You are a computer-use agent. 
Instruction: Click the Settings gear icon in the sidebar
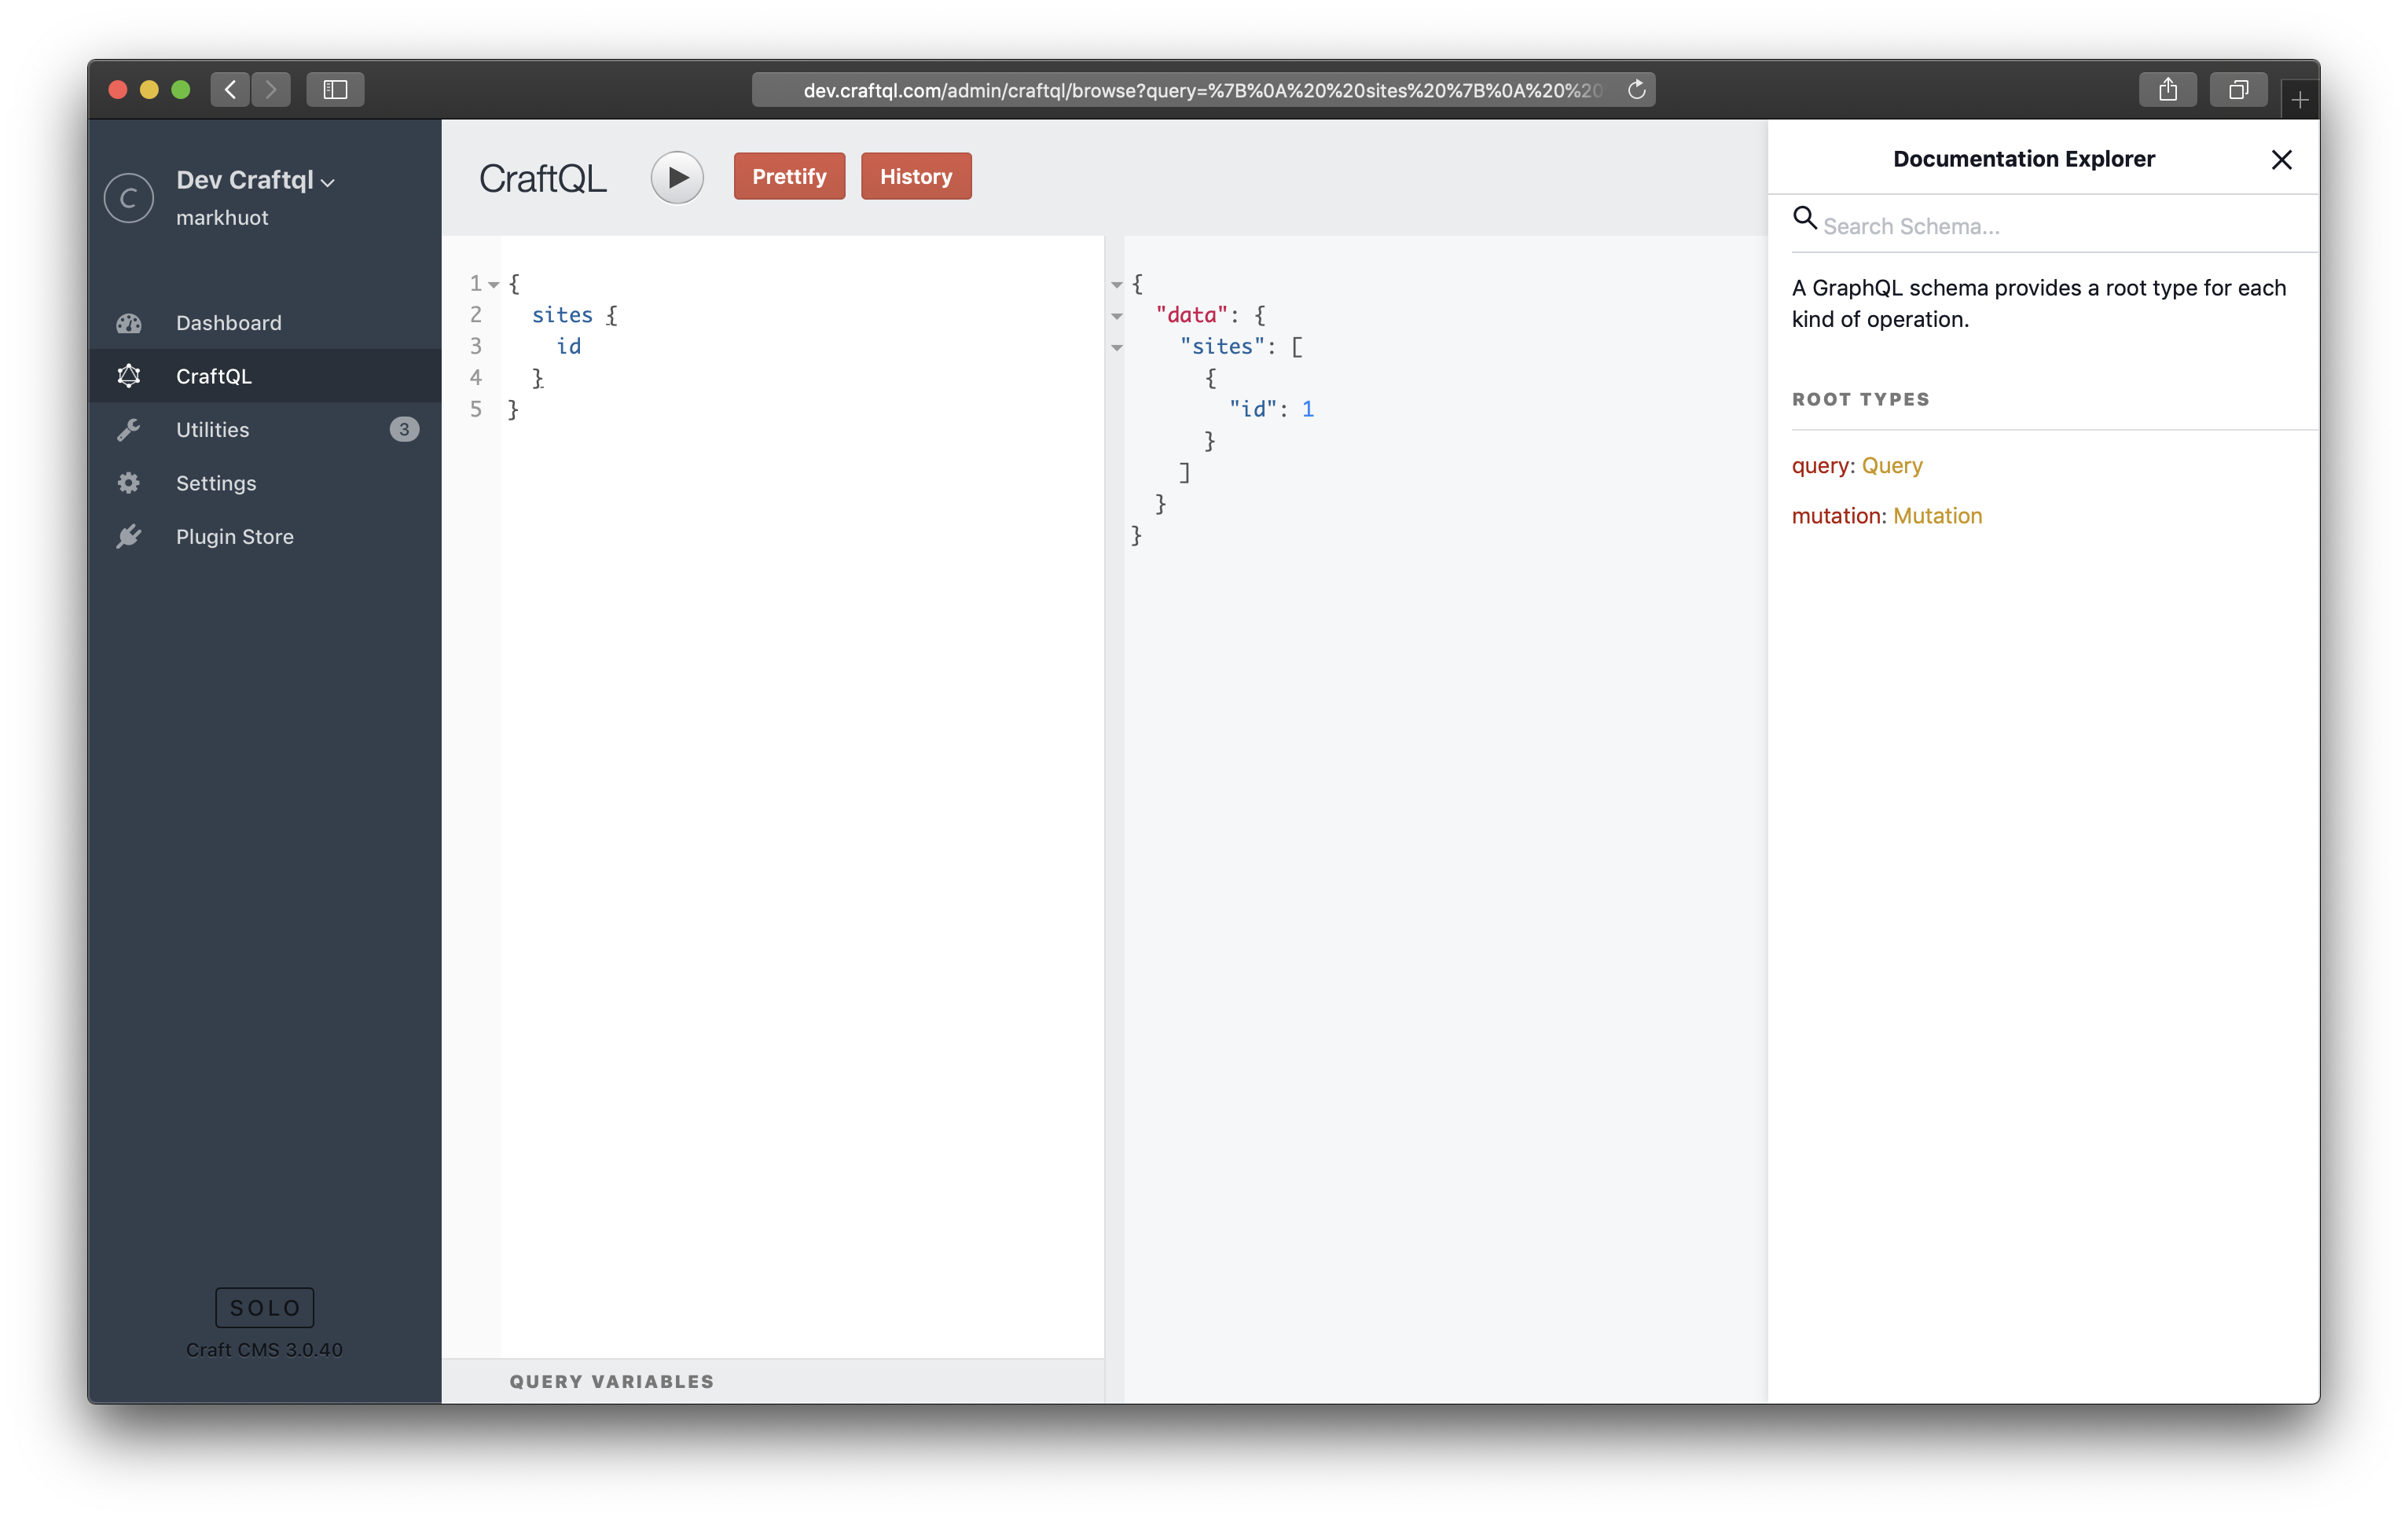(129, 483)
